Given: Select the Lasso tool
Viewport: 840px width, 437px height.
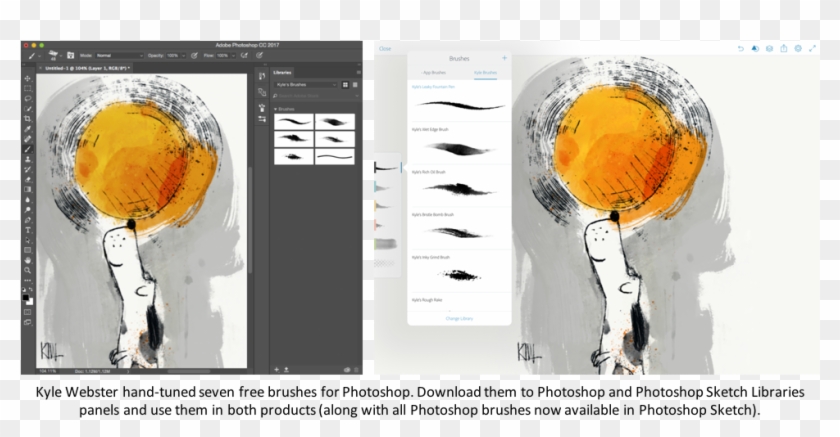Looking at the screenshot, I should tap(27, 99).
